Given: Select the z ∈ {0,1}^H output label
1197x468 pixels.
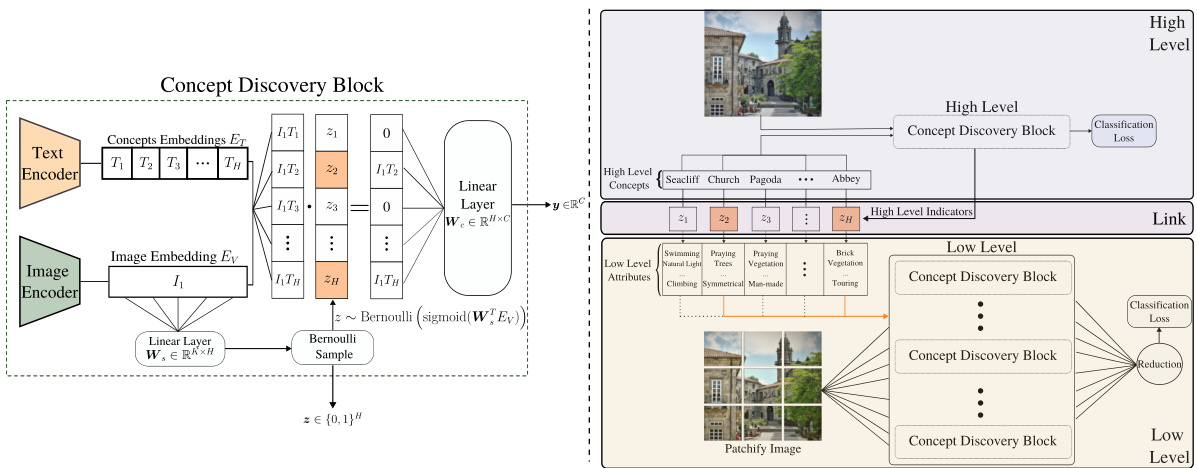Looking at the screenshot, I should [332, 418].
